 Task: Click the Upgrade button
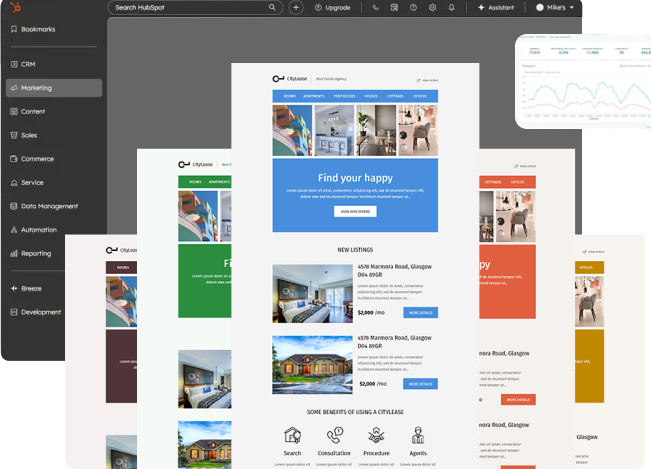point(333,7)
